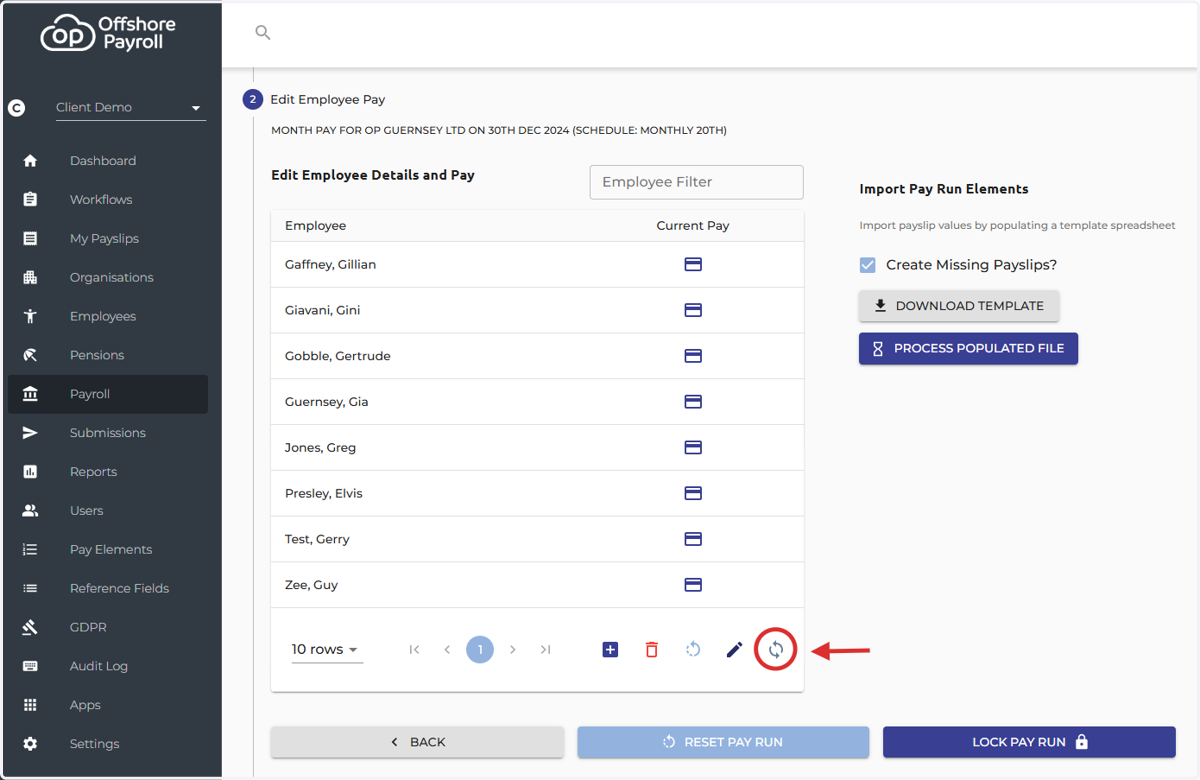Click the Workflows clipboard icon
Screen dimensions: 1200x780
point(30,200)
